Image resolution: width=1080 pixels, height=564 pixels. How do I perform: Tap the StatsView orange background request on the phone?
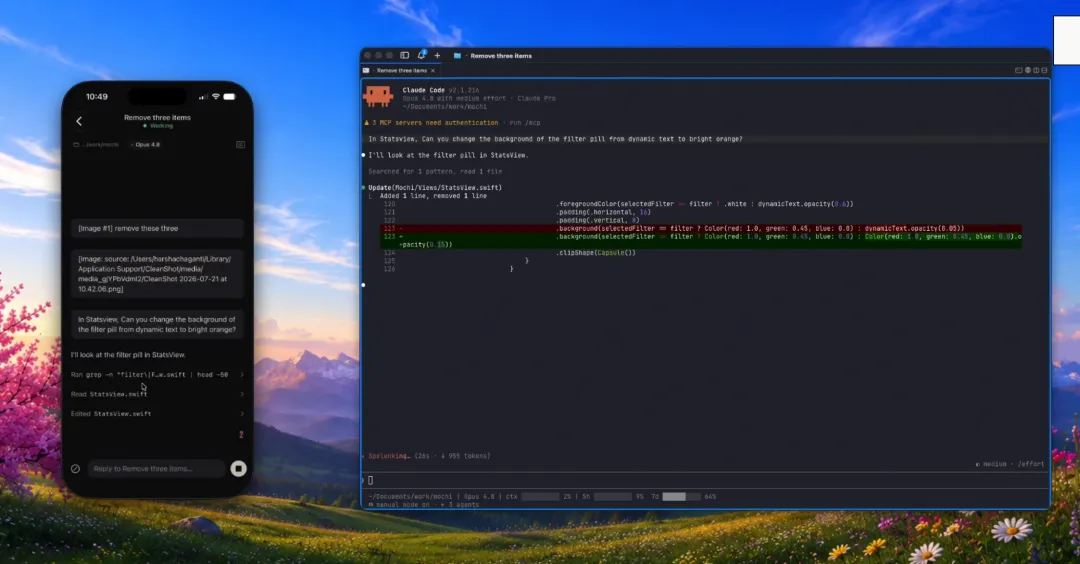point(157,324)
